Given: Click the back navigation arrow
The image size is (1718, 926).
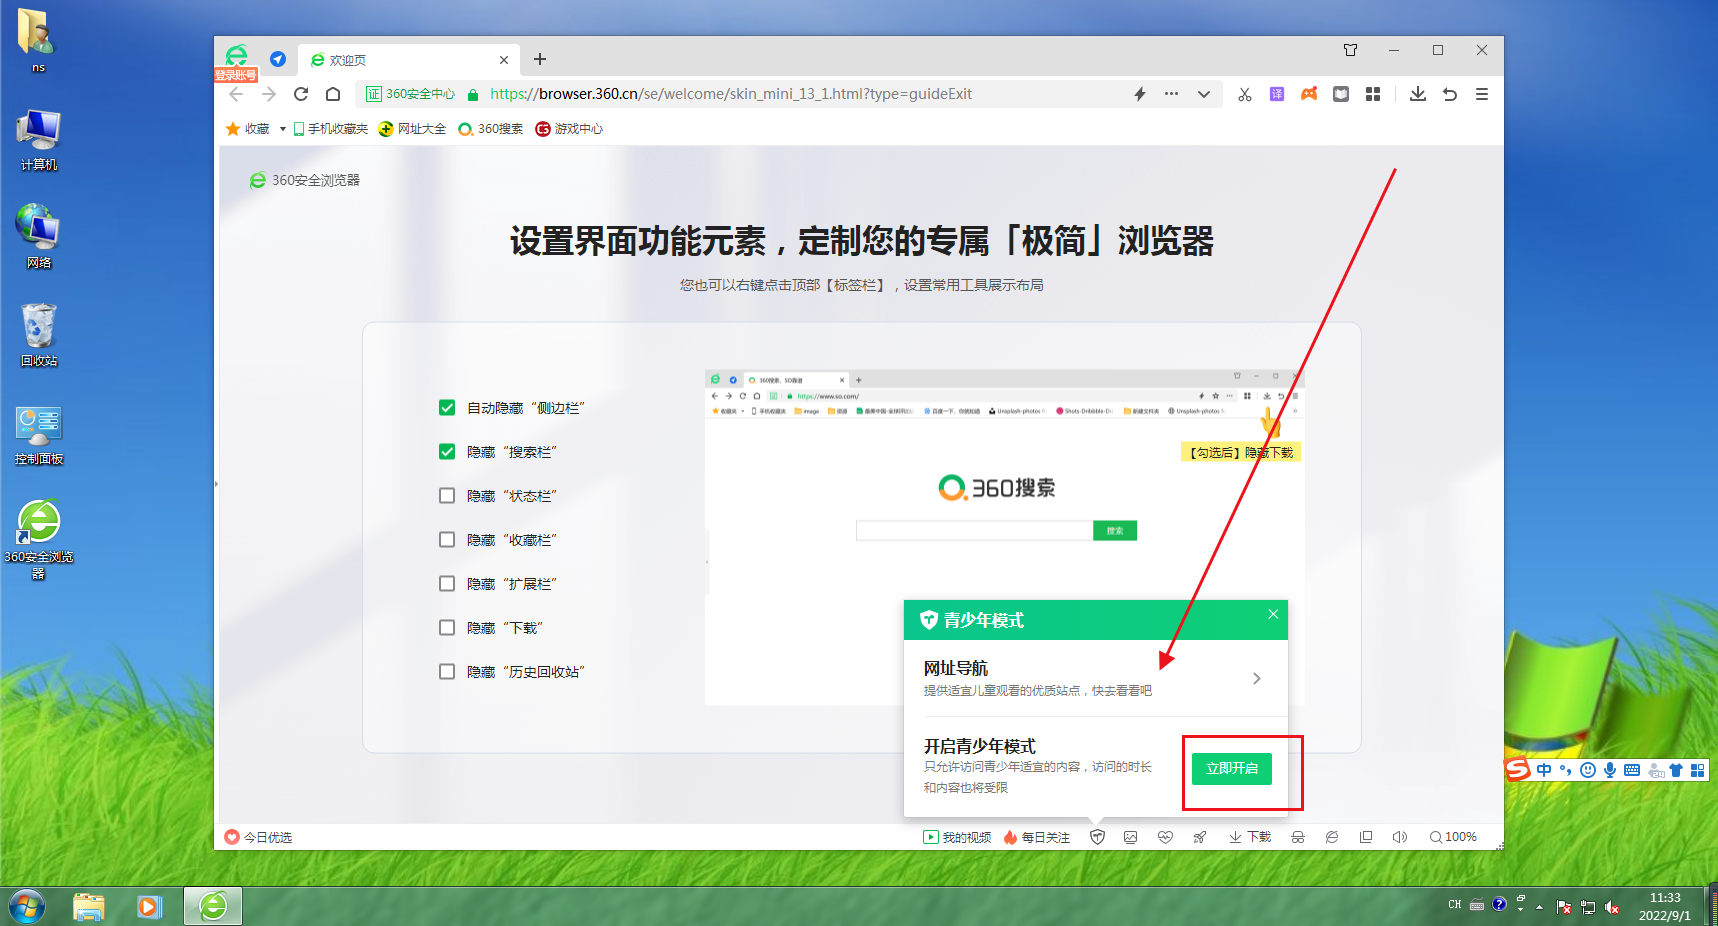Looking at the screenshot, I should click(236, 94).
